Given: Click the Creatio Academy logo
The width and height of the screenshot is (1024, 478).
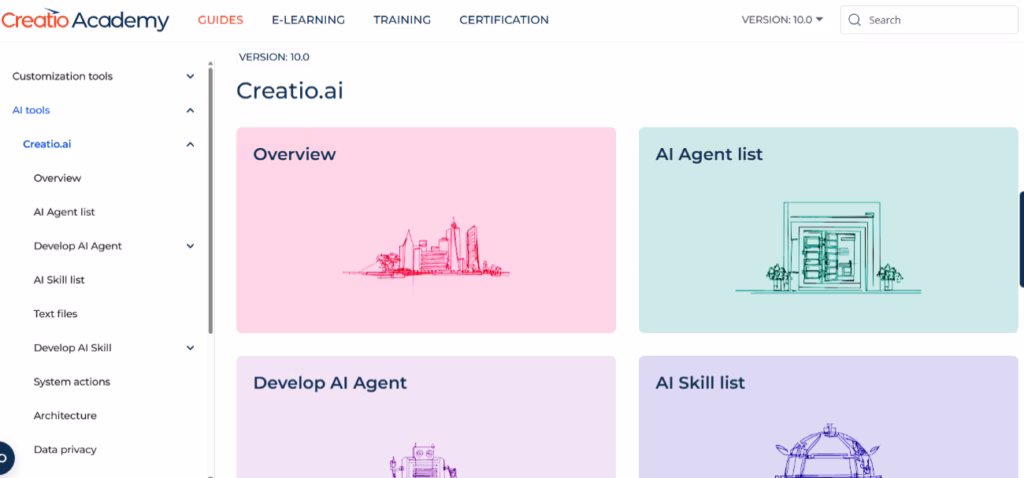Looking at the screenshot, I should click(x=86, y=20).
